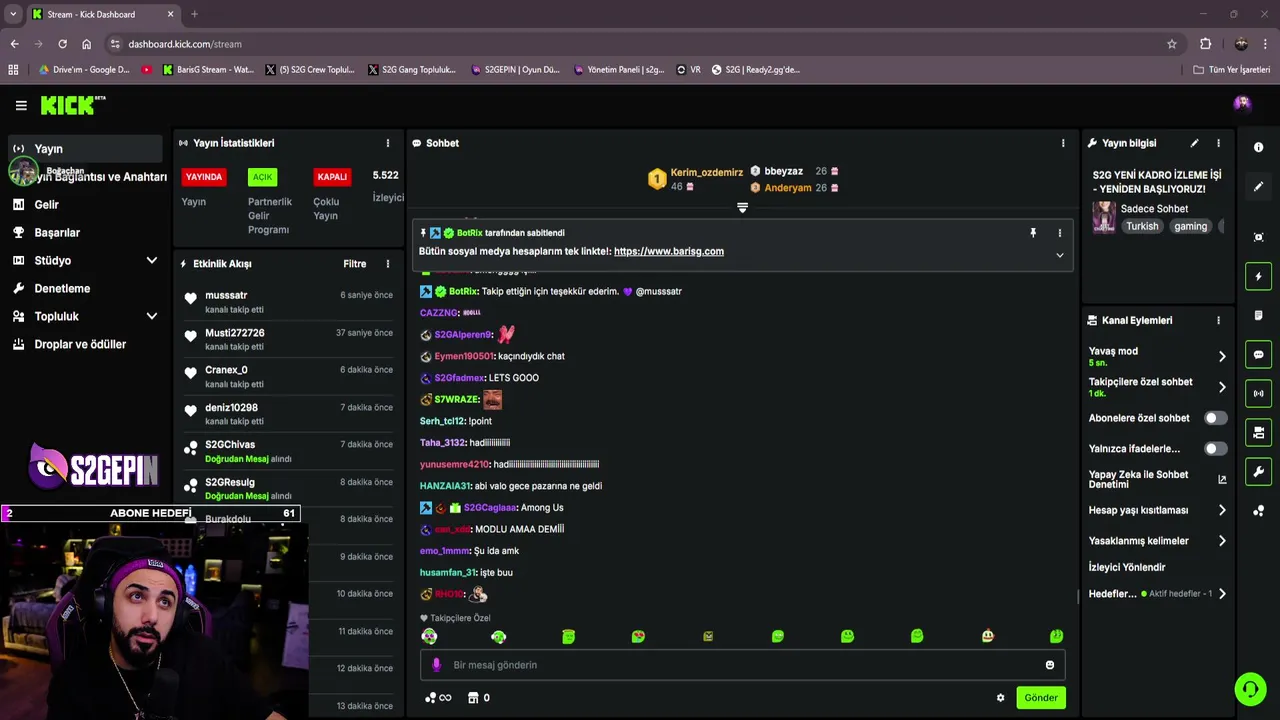Expand the chat leaderboard handle
This screenshot has width=1280, height=720.
tap(742, 208)
